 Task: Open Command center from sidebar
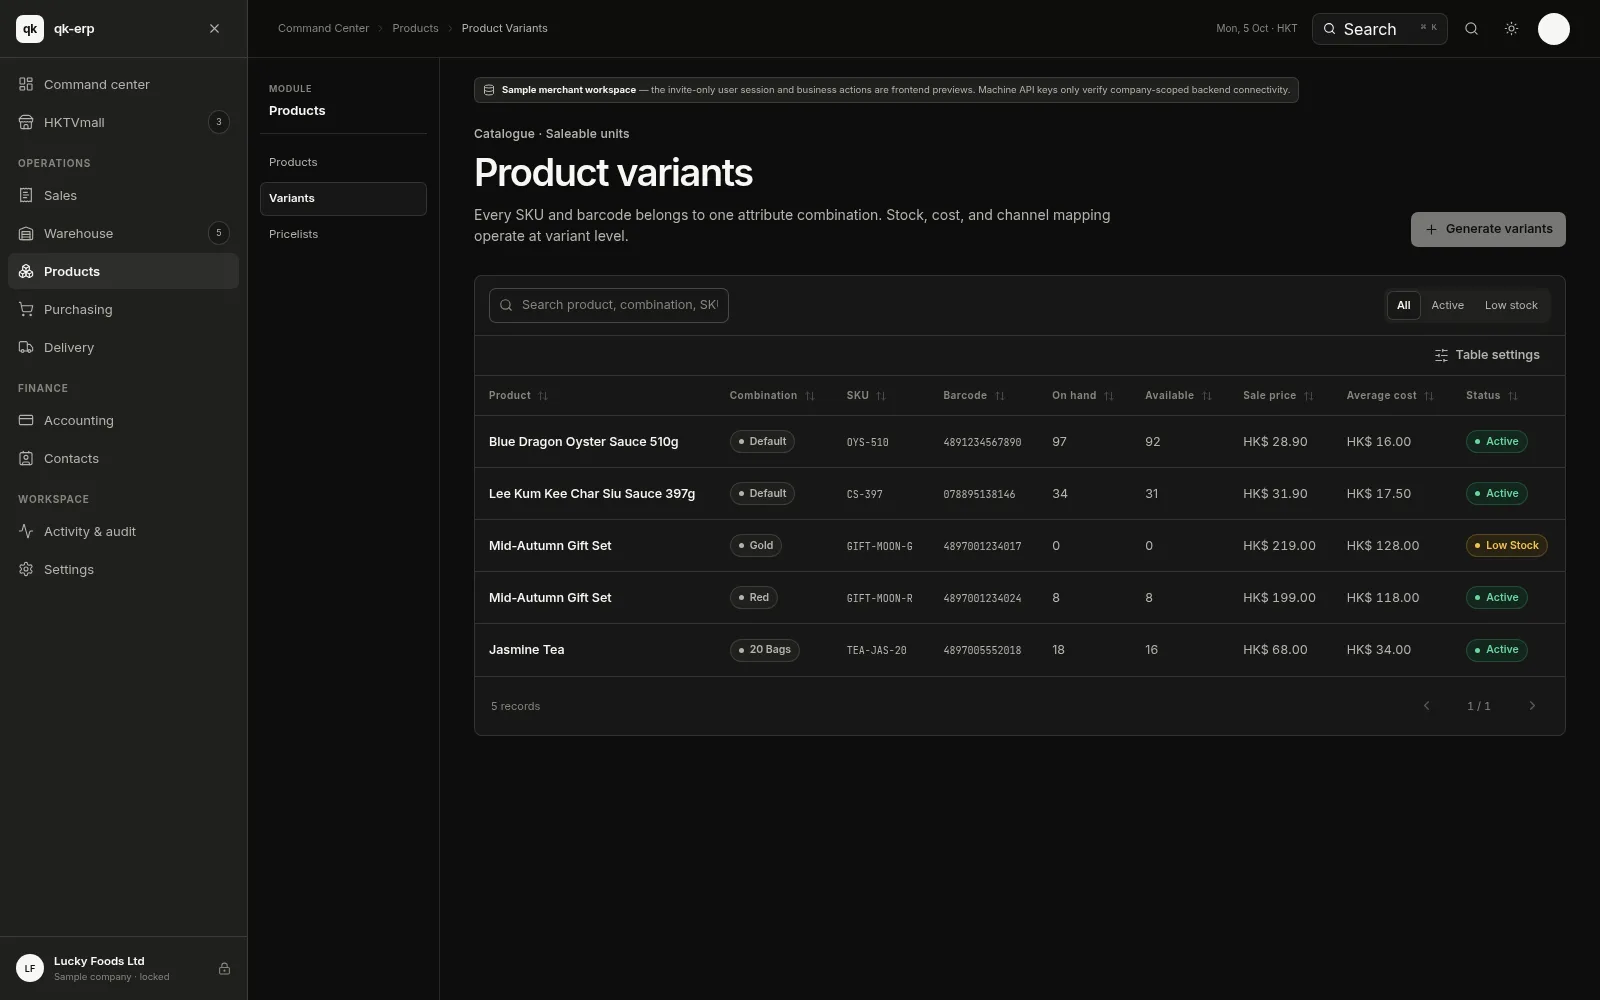[123, 84]
